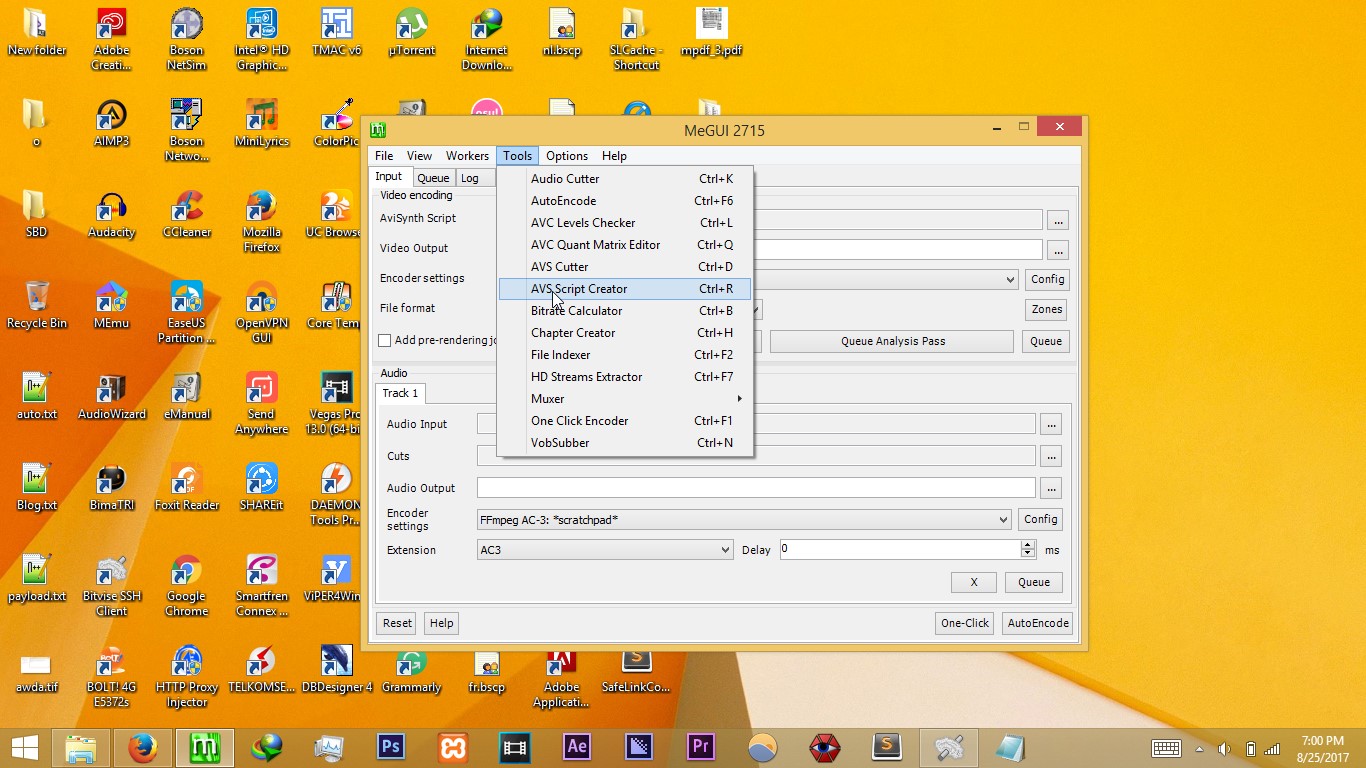
Task: Open the View menu
Action: [419, 156]
